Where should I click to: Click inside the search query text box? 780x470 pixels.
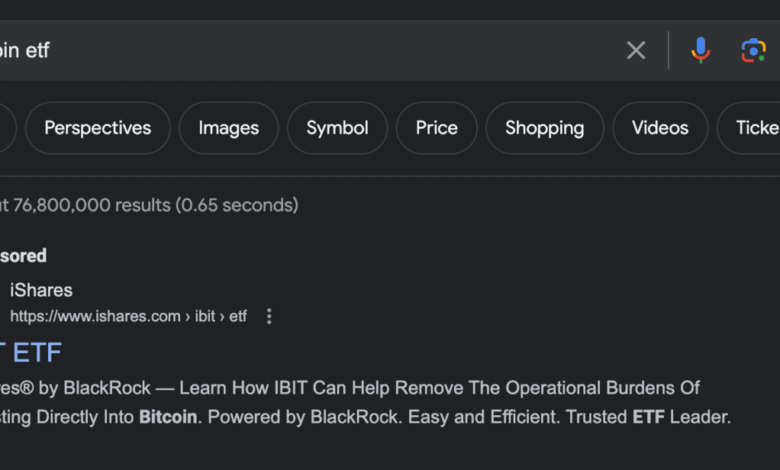[x=300, y=51]
